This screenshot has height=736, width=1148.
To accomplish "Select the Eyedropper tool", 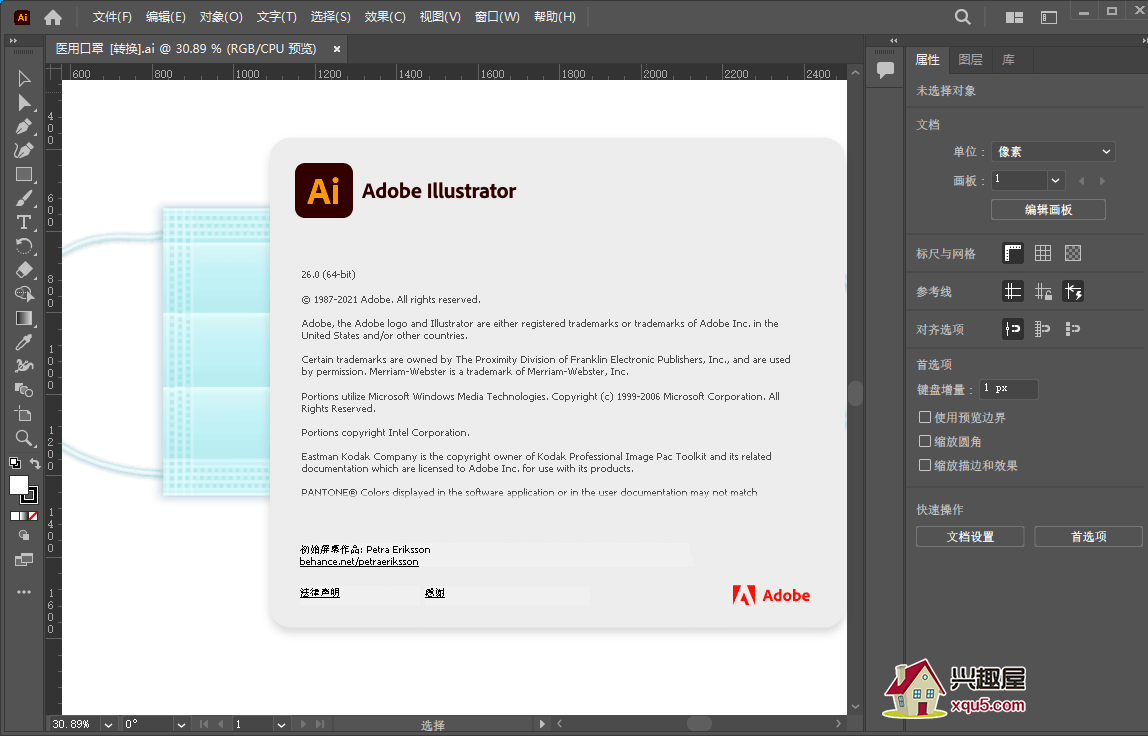I will (x=24, y=342).
